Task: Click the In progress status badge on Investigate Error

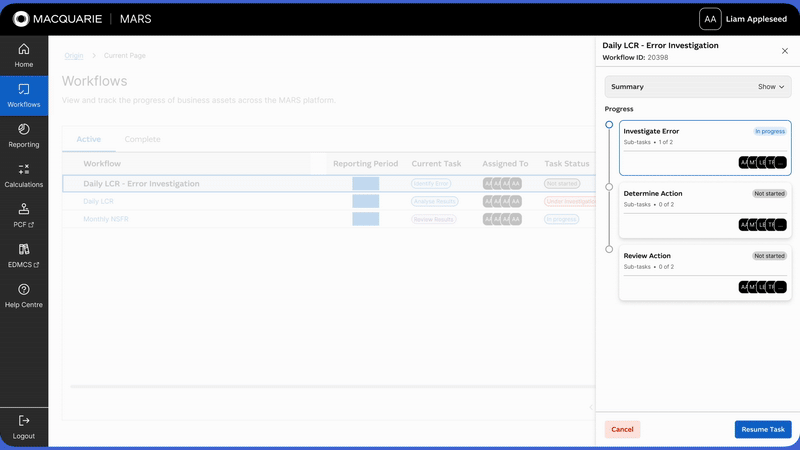Action: (x=770, y=132)
